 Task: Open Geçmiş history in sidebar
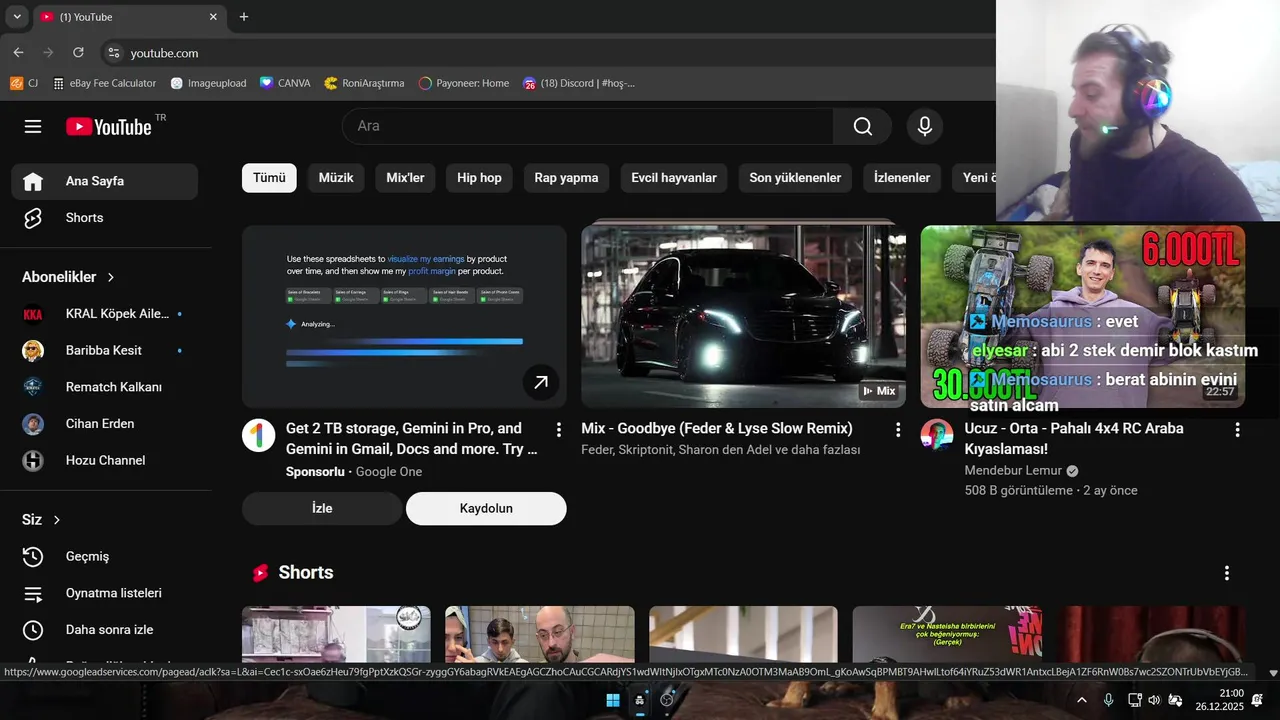(x=104, y=557)
